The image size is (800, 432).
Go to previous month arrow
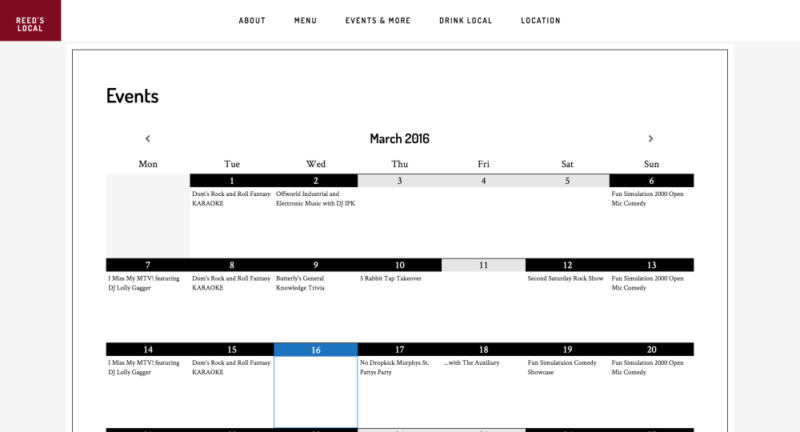point(148,139)
